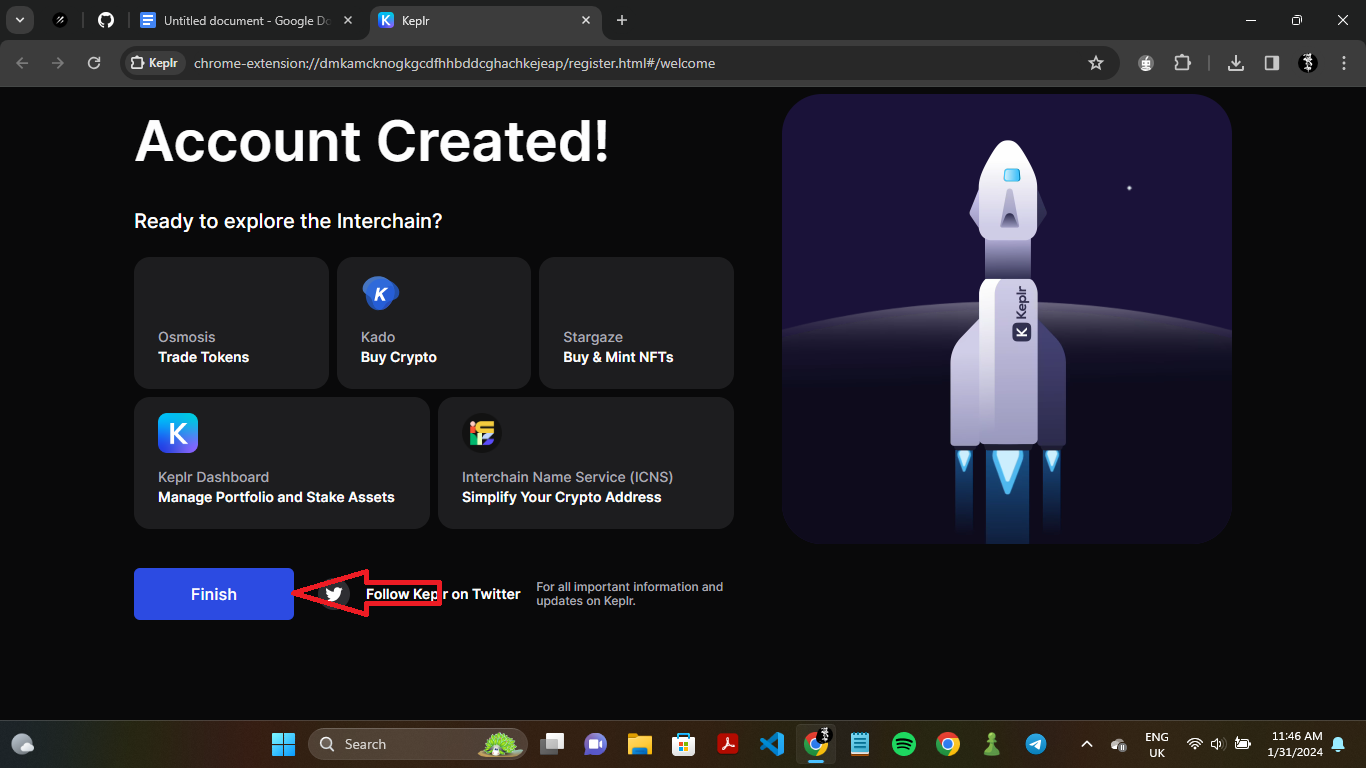
Task: Click the volume speaker icon in tray
Action: 1217,744
